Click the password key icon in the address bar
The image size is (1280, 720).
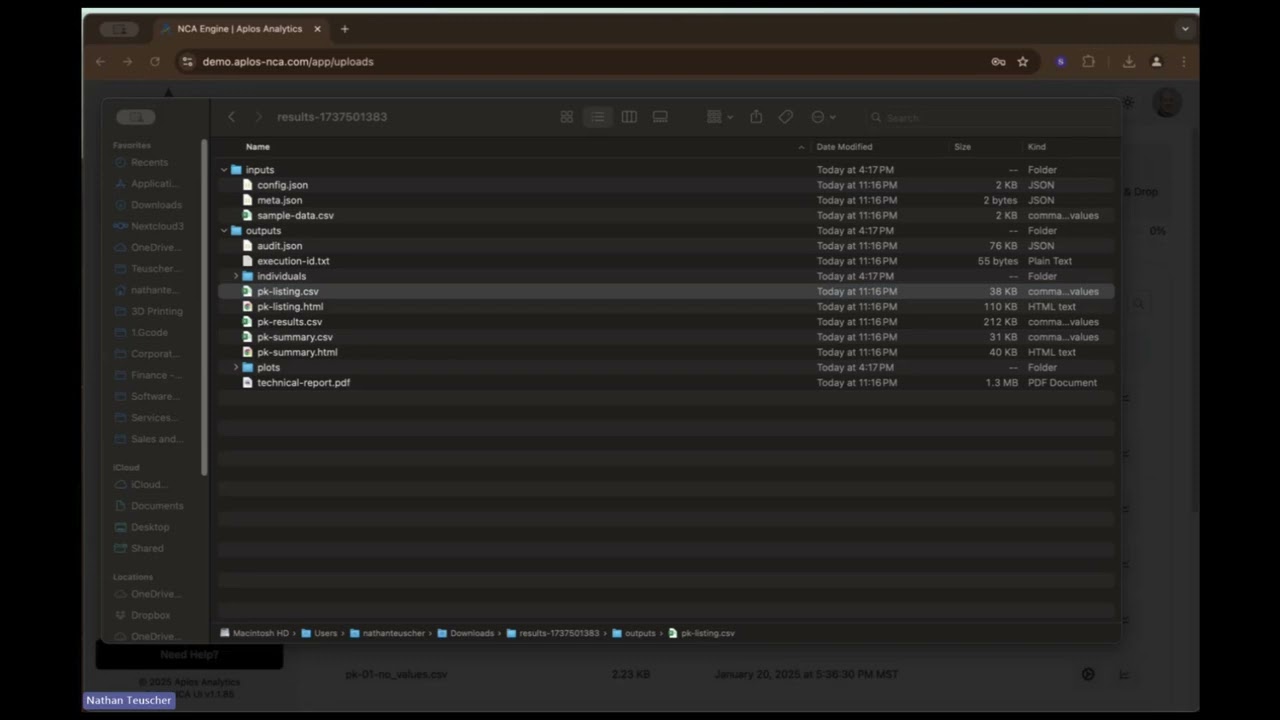click(x=998, y=62)
